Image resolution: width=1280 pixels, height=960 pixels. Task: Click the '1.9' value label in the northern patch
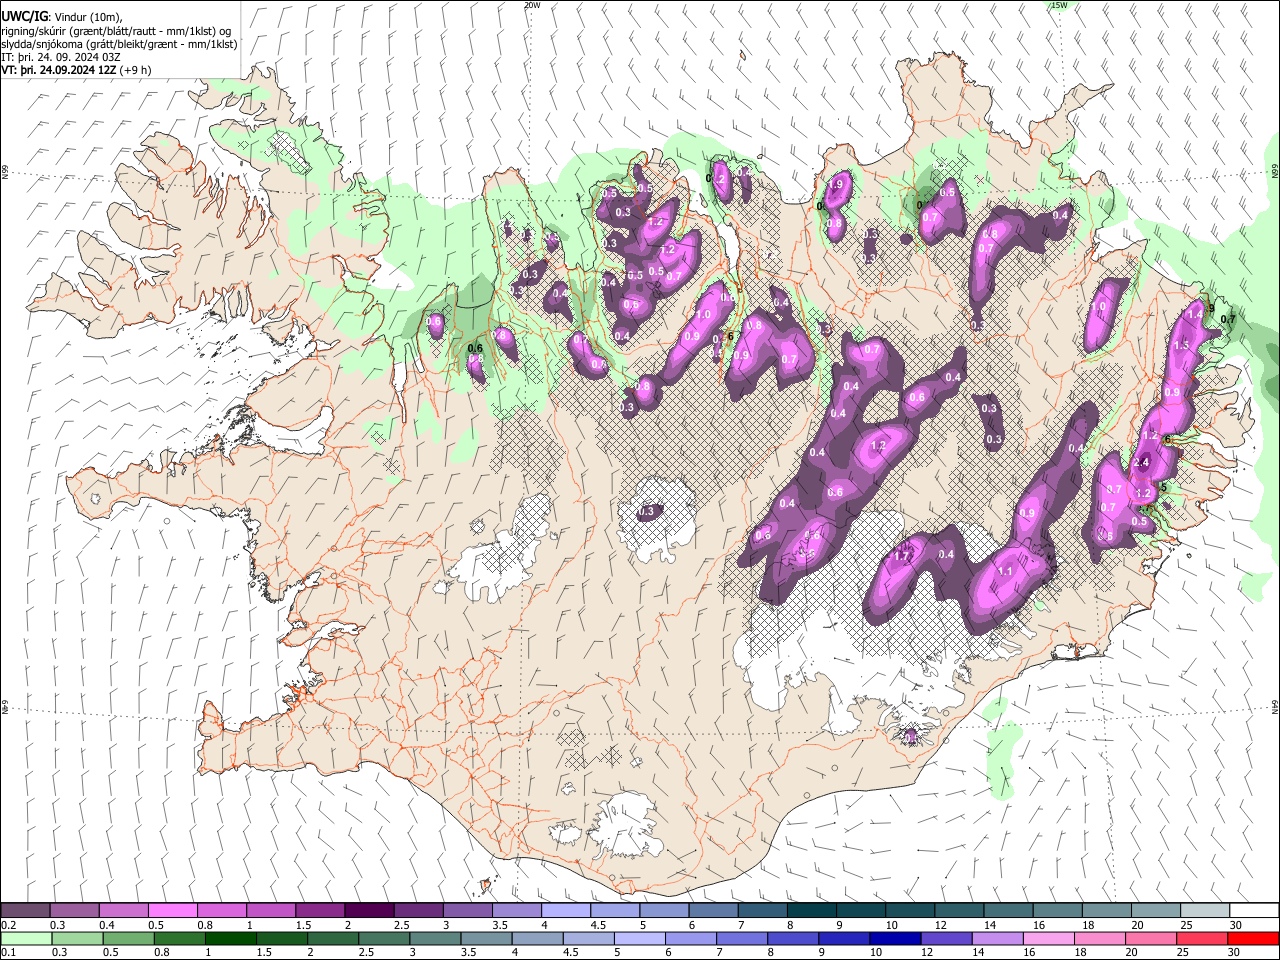tap(838, 184)
